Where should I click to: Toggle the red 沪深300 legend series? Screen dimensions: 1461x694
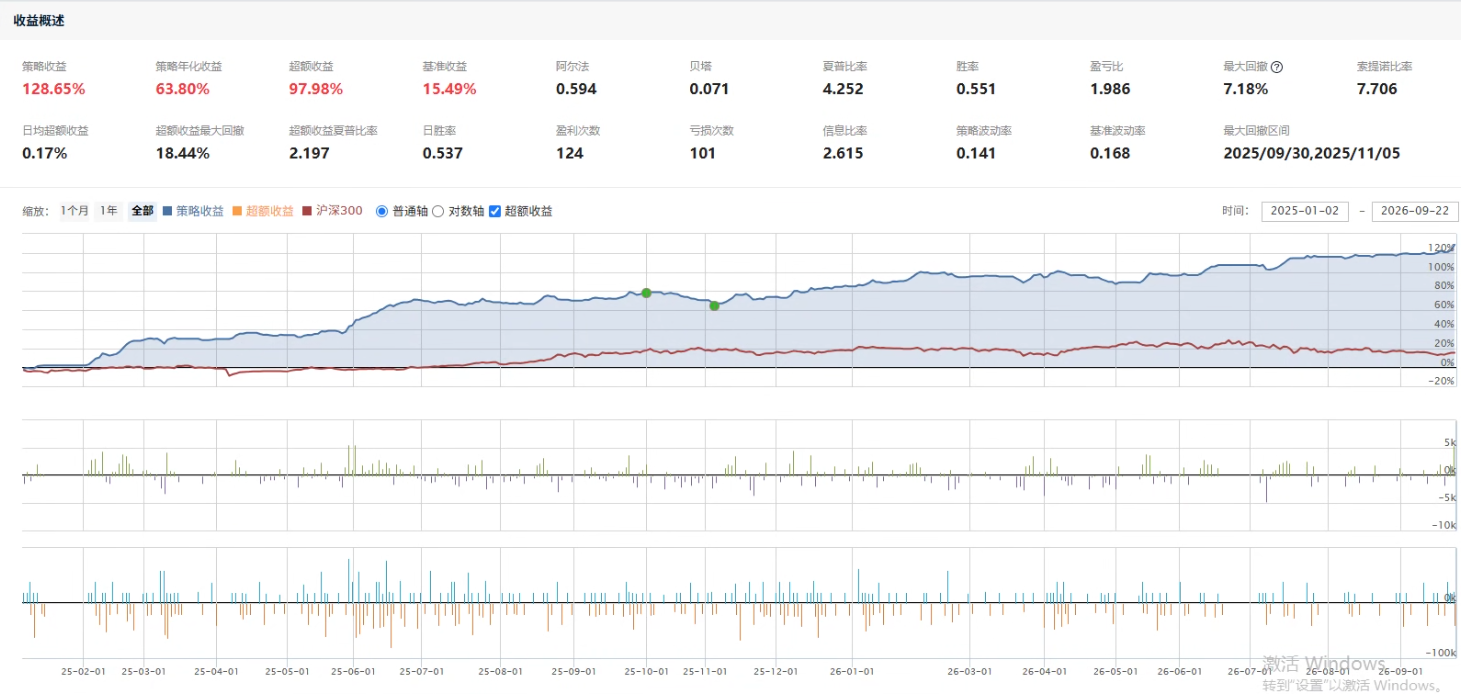(332, 211)
